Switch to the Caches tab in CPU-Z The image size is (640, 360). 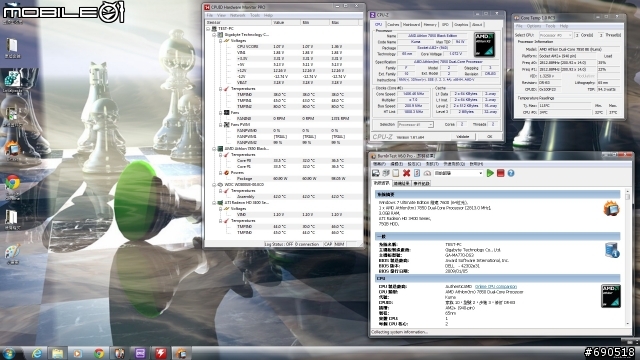click(x=393, y=25)
